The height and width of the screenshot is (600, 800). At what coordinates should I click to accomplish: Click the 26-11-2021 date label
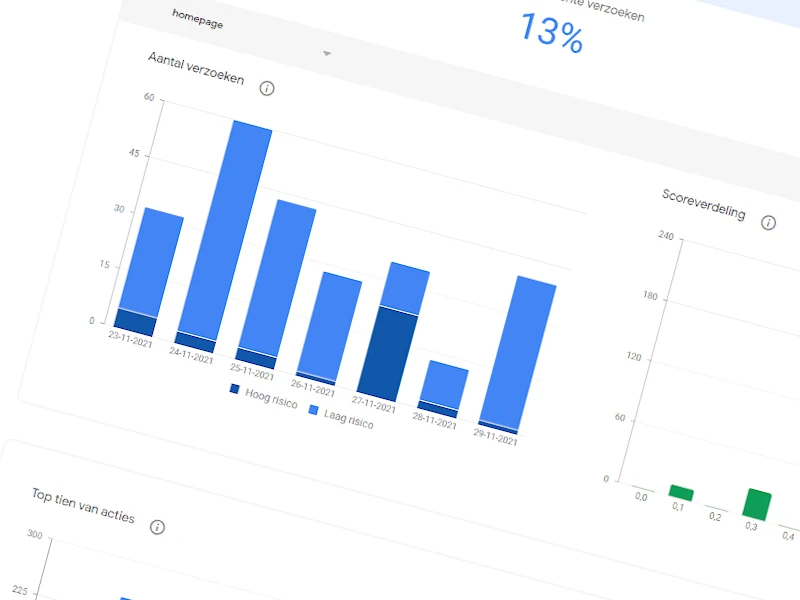(313, 388)
